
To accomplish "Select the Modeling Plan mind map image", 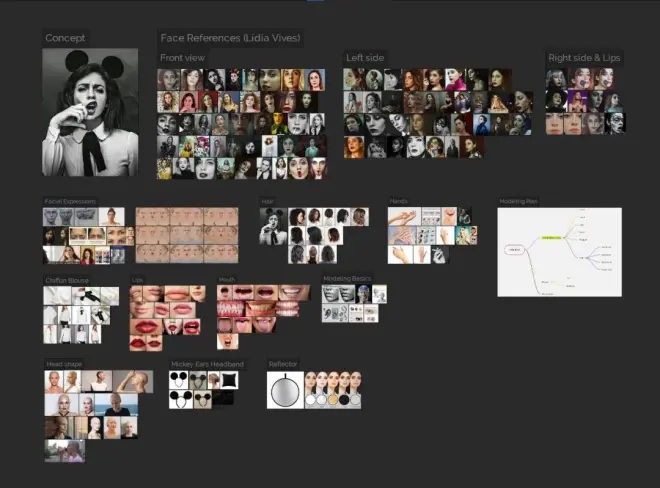I will click(x=559, y=252).
